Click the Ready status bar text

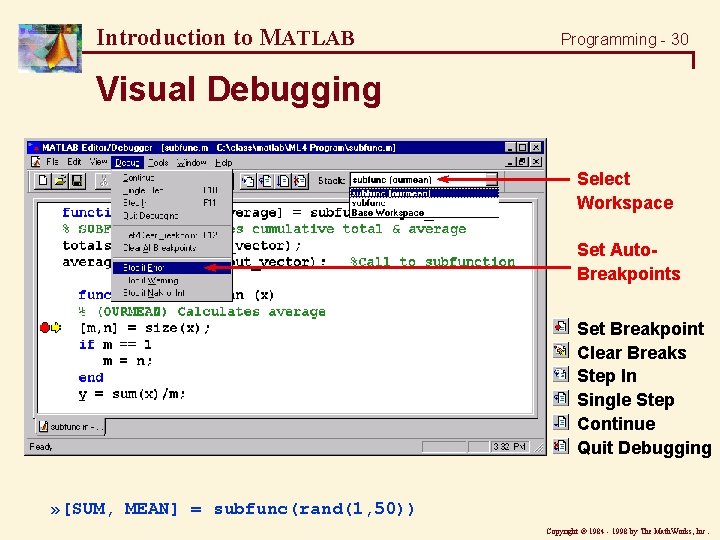point(41,446)
